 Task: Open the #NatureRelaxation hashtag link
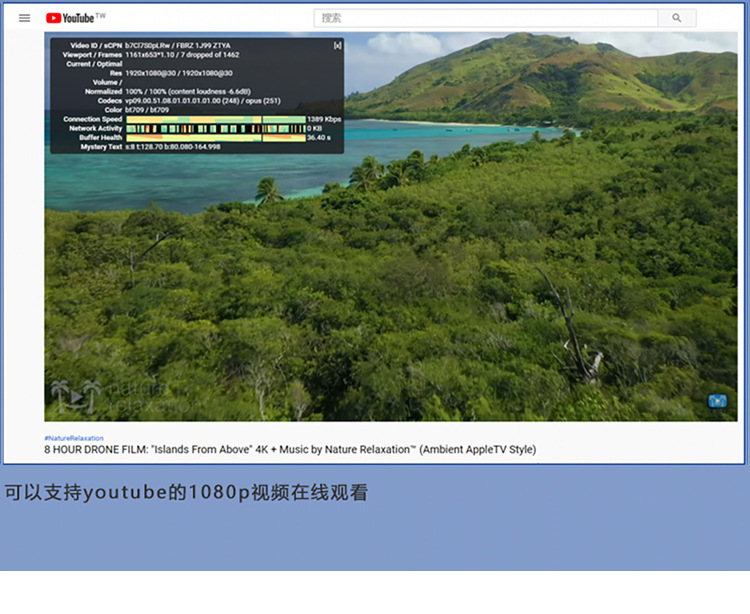(x=73, y=438)
